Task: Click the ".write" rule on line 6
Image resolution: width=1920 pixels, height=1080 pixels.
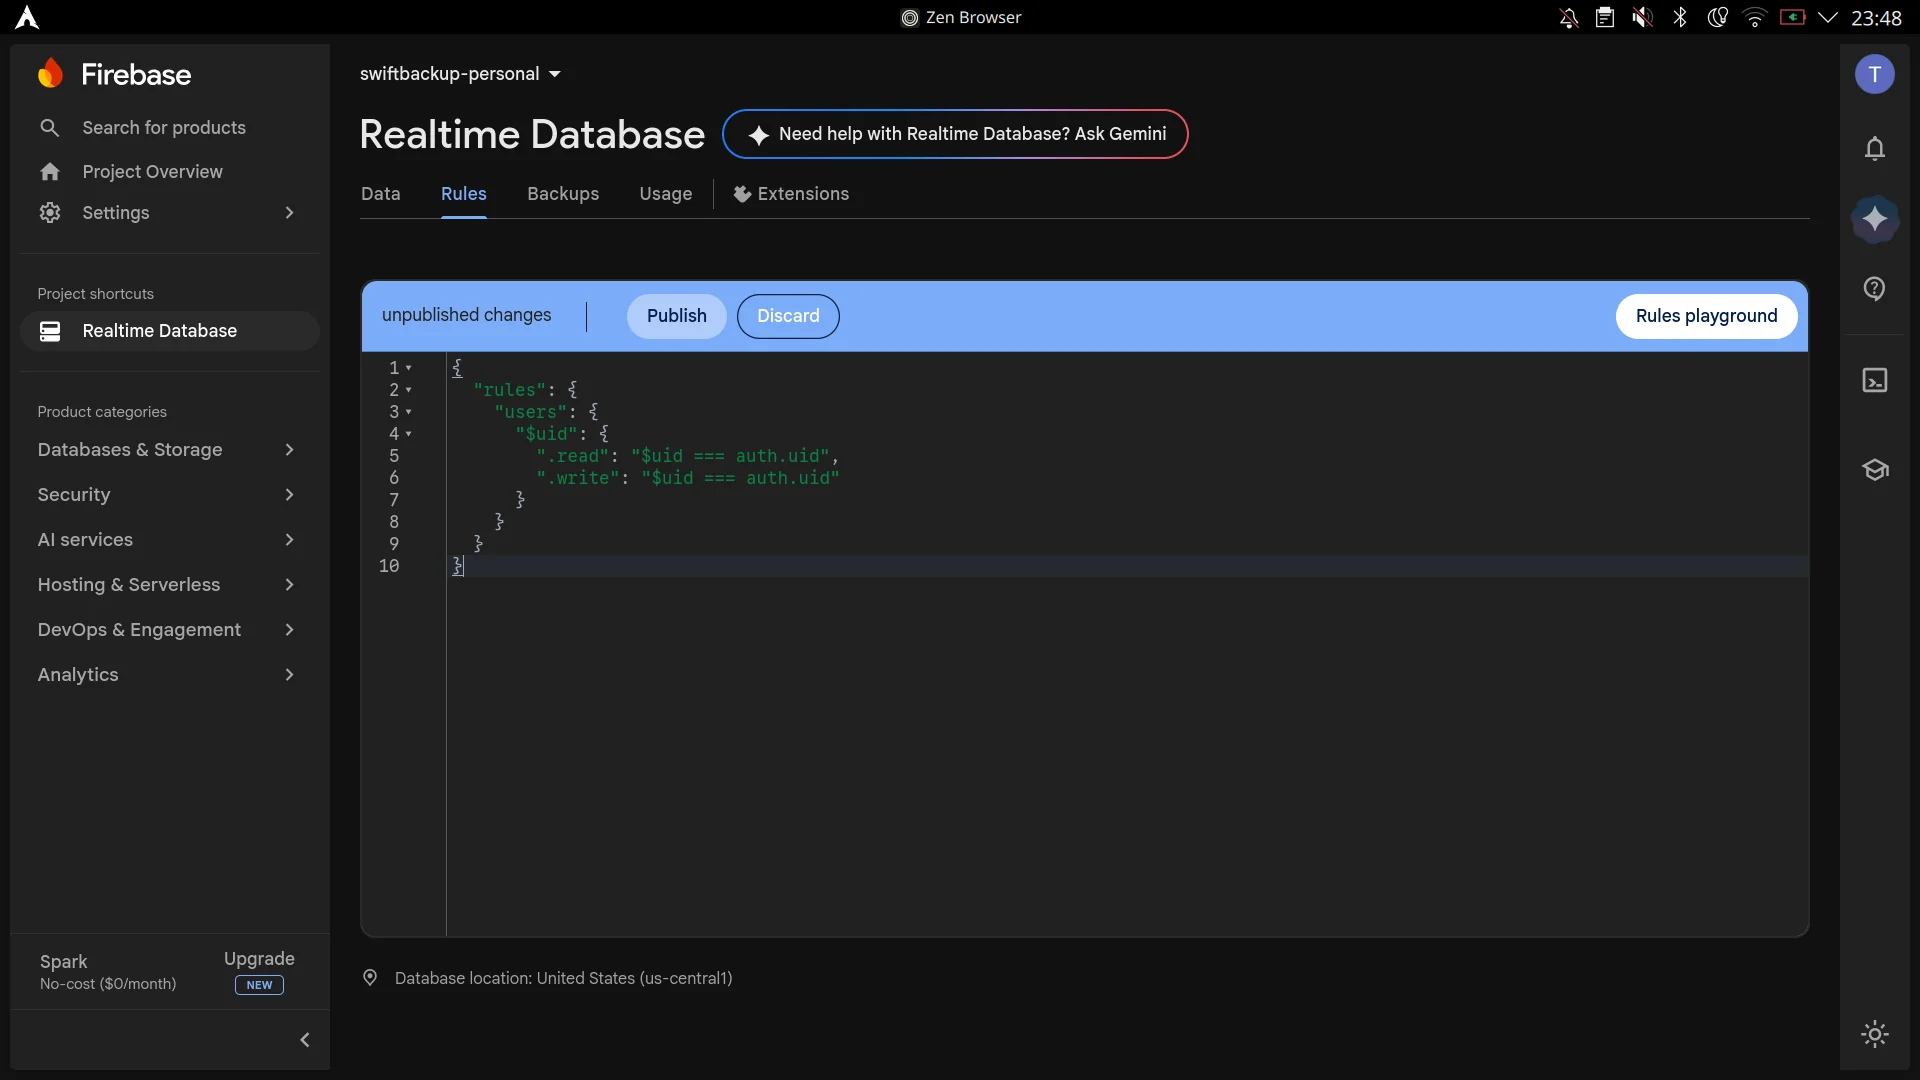Action: pyautogui.click(x=688, y=478)
